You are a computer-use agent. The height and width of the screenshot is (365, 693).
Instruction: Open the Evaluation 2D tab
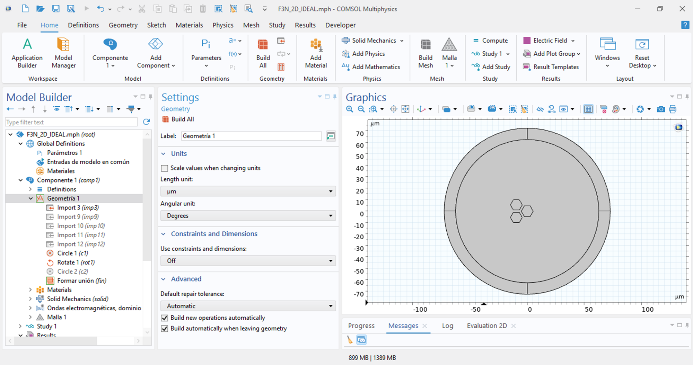coord(487,326)
